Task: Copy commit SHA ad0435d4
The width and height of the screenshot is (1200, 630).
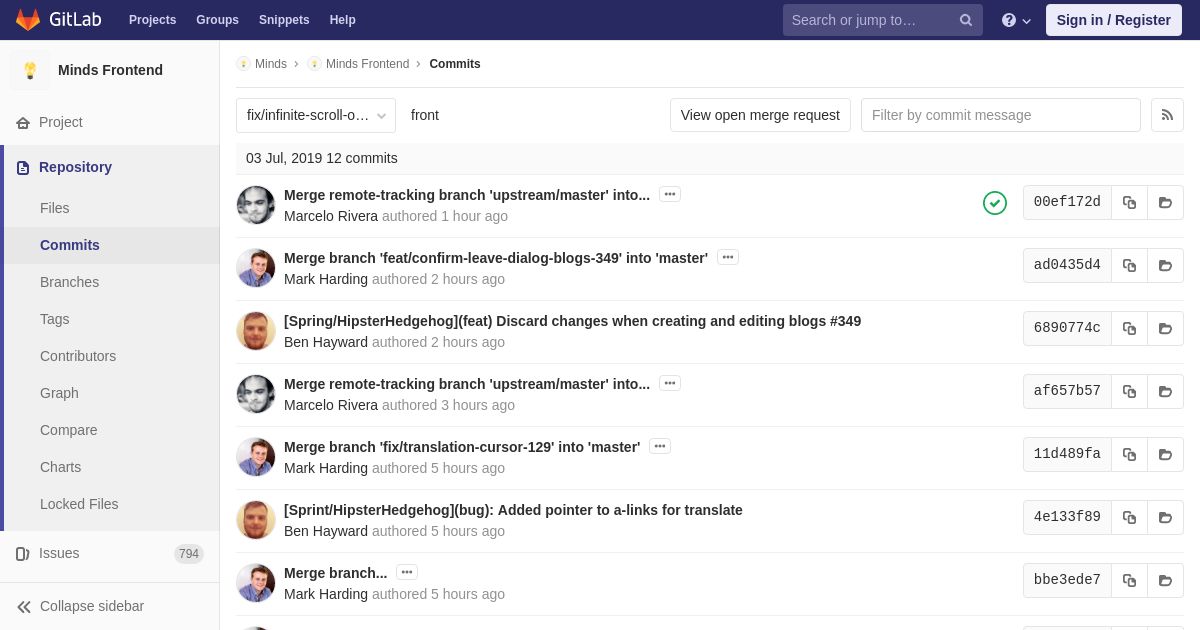Action: pyautogui.click(x=1129, y=265)
